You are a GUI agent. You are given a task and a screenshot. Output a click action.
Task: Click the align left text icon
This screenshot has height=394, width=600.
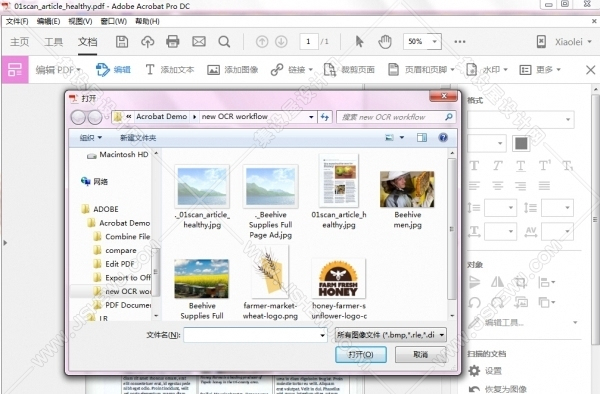[x=474, y=186]
